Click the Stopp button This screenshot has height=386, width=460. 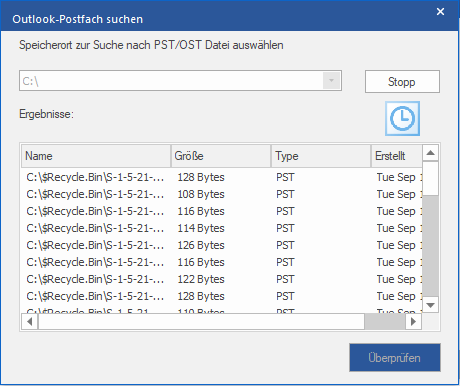point(402,81)
